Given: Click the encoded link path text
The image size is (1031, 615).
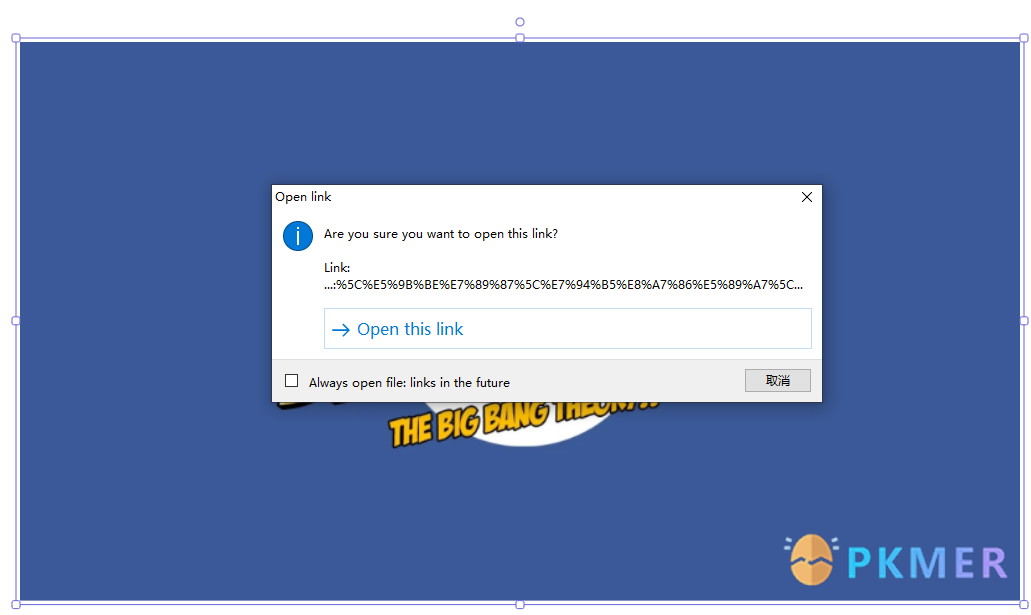Looking at the screenshot, I should coord(563,285).
